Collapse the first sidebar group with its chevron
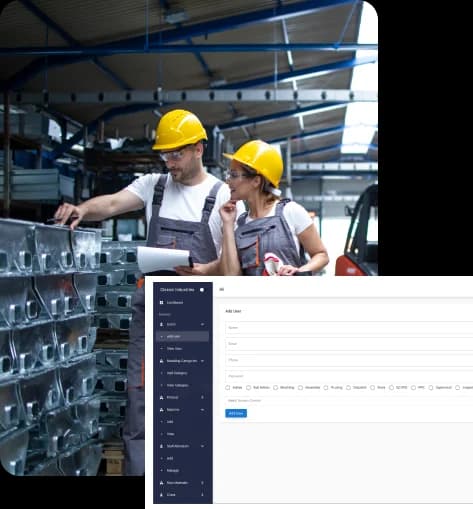This screenshot has width=473, height=509. (x=202, y=324)
